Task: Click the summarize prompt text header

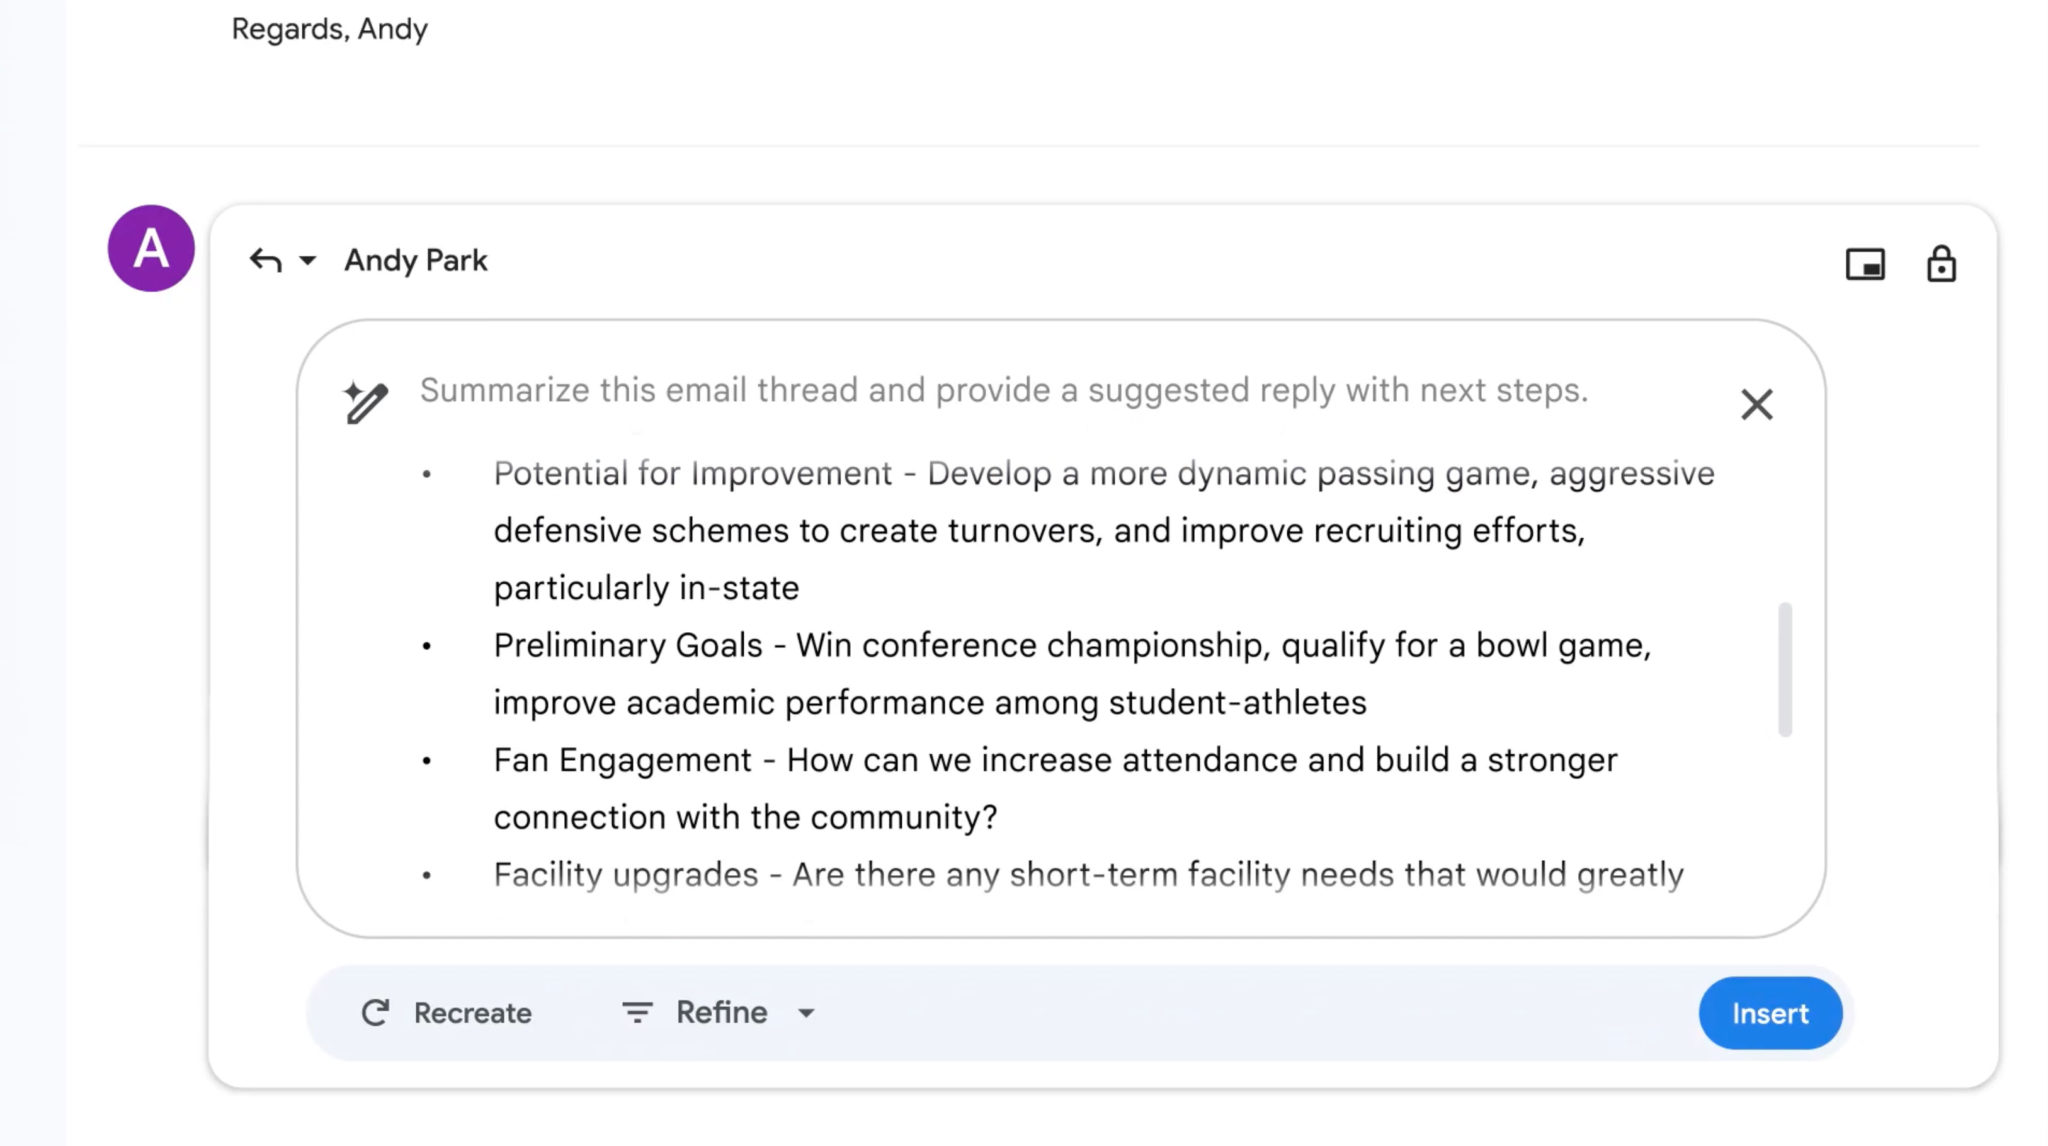Action: (x=1003, y=390)
